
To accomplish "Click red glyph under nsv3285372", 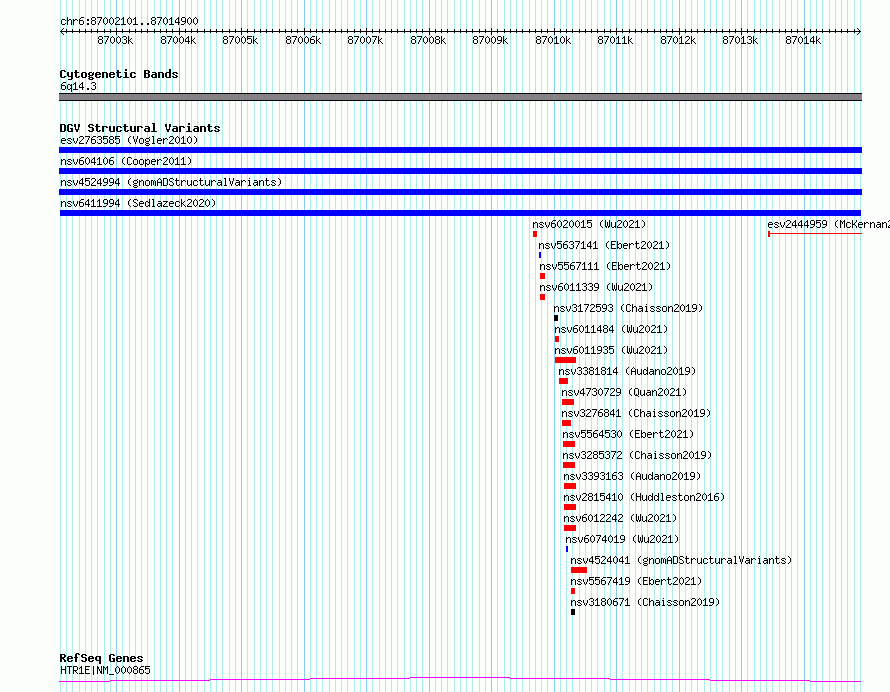I will pyautogui.click(x=569, y=465).
